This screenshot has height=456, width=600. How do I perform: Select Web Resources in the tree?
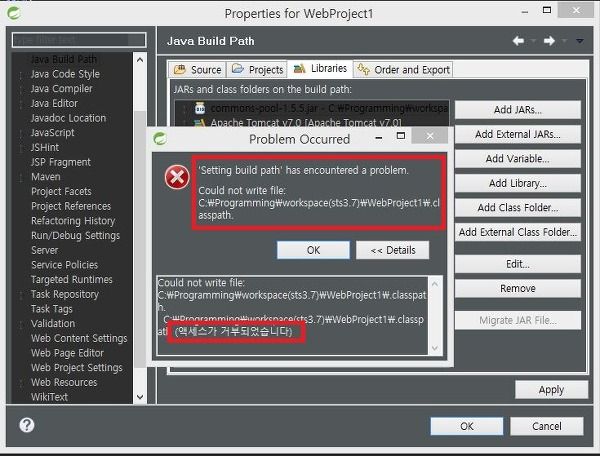tap(64, 382)
